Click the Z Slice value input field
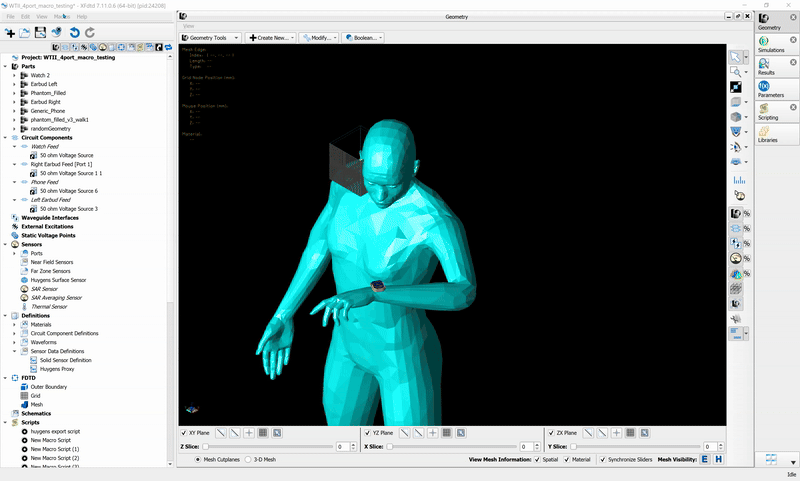The image size is (800, 481). click(342, 447)
